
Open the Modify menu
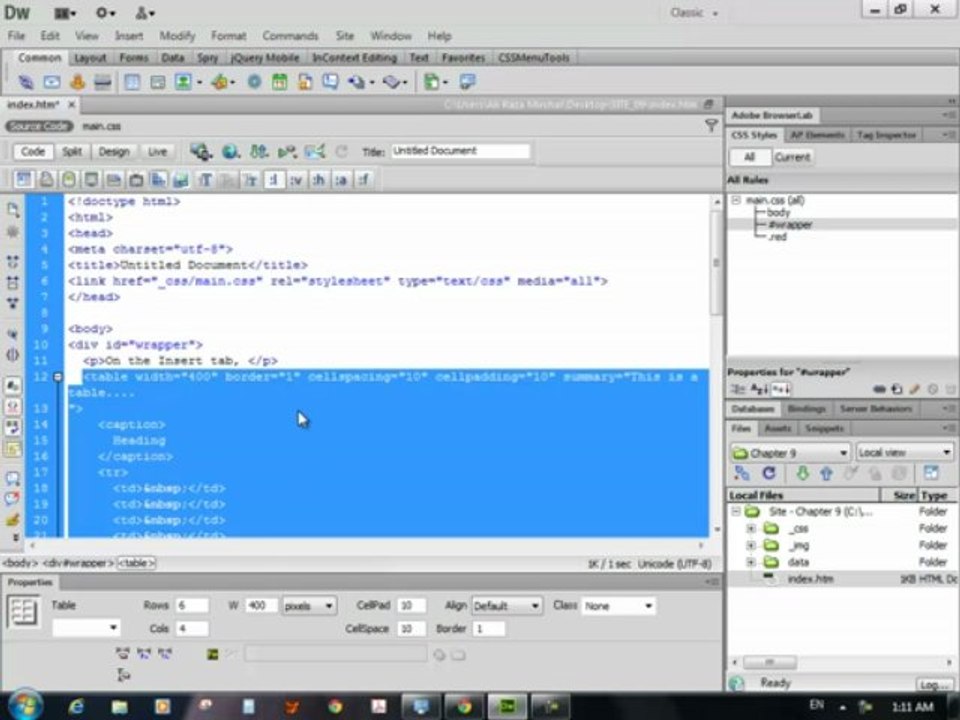[x=177, y=36]
